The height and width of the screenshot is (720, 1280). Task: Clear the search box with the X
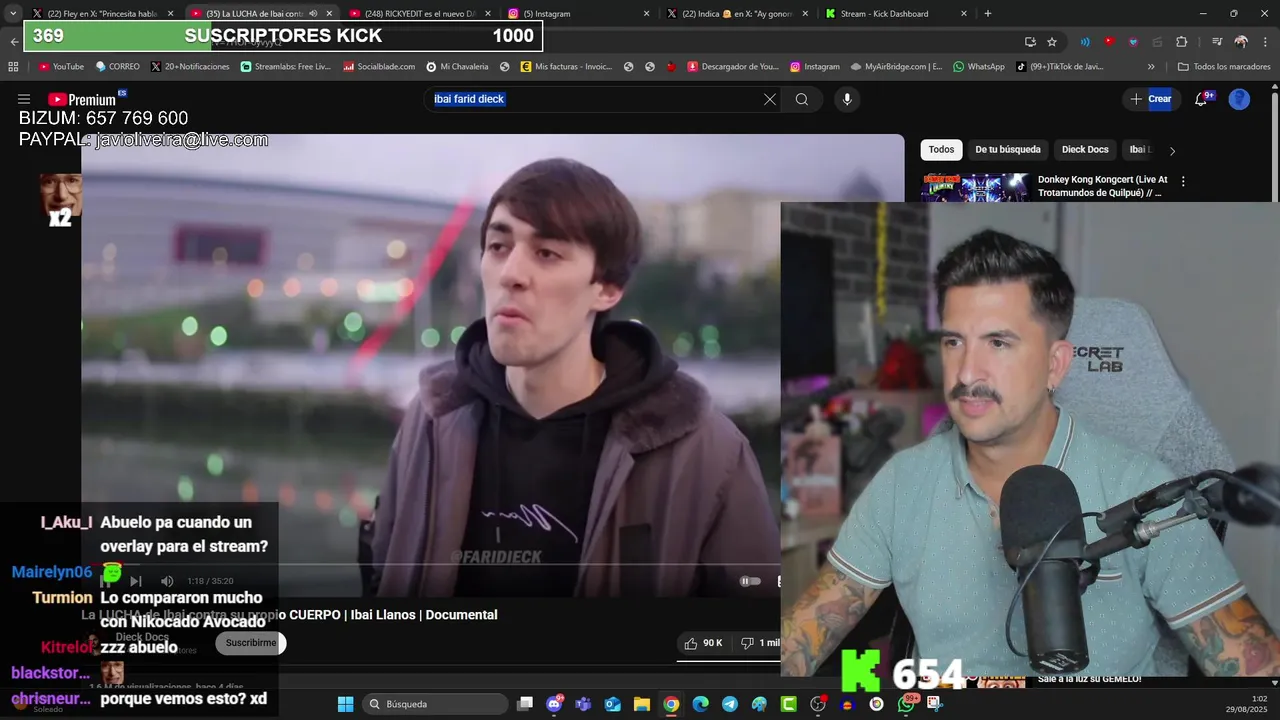click(770, 99)
